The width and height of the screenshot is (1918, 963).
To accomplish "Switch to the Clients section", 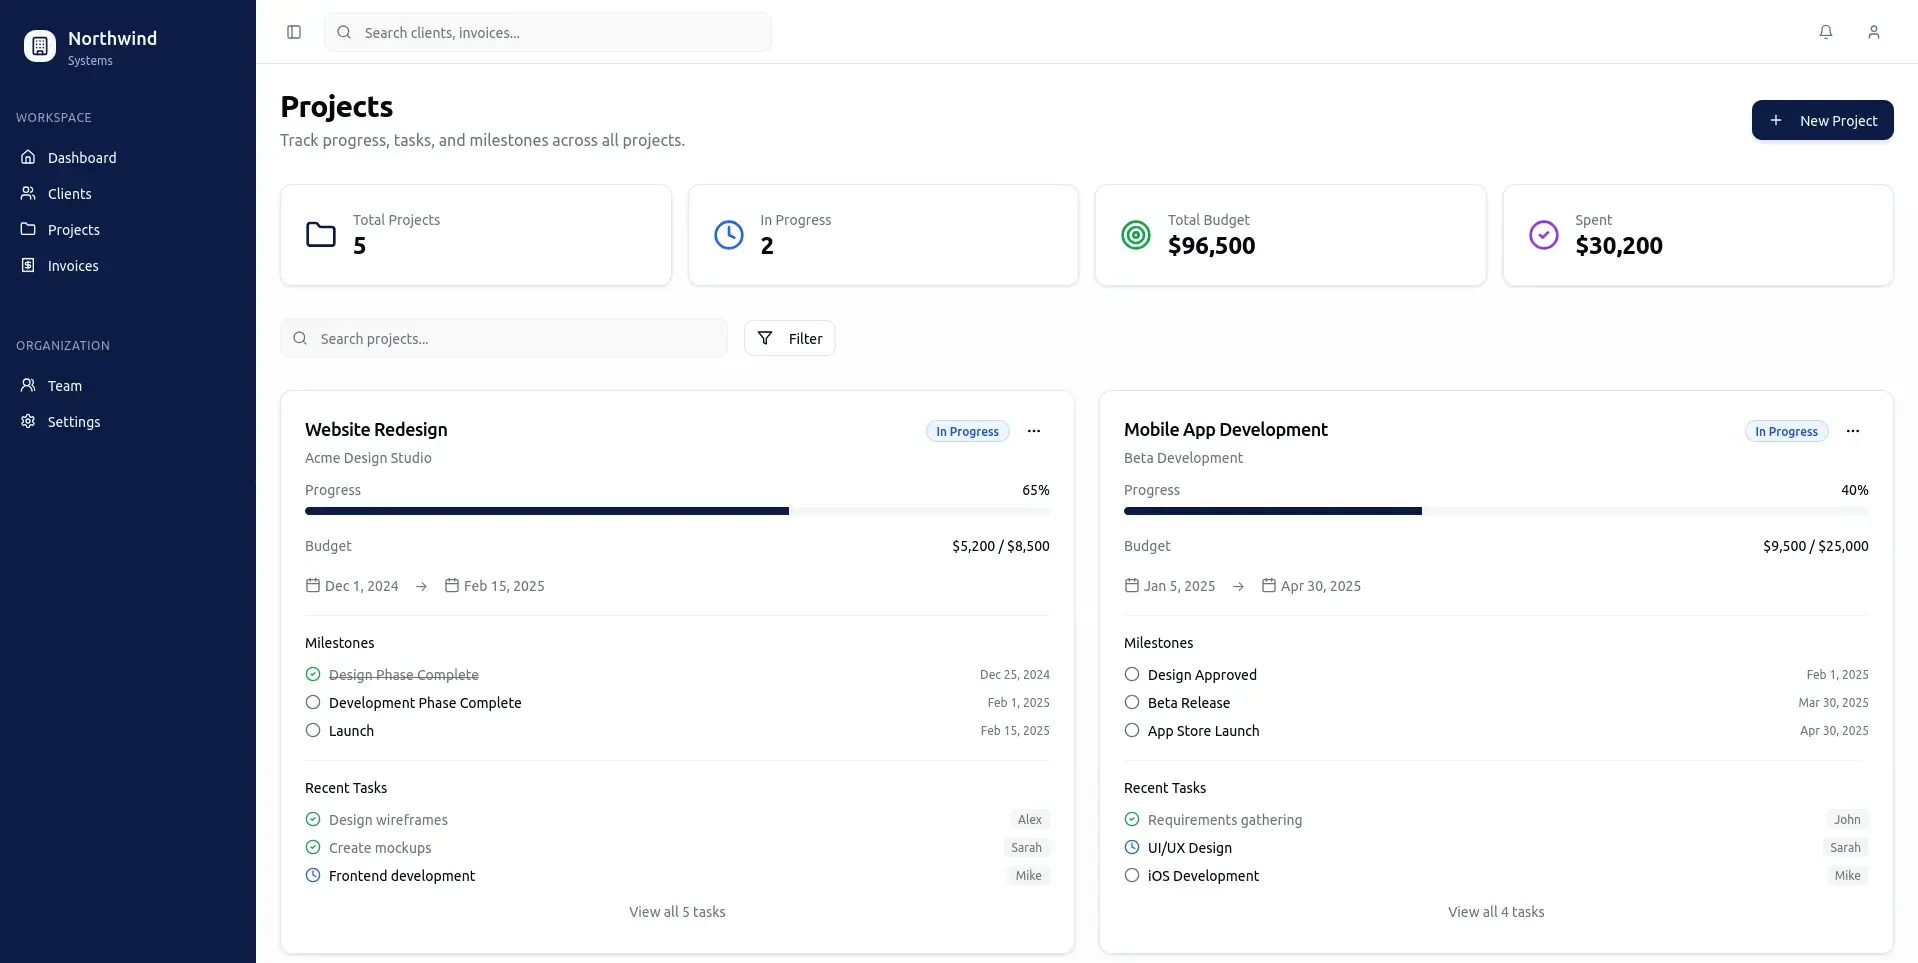I will pos(69,193).
